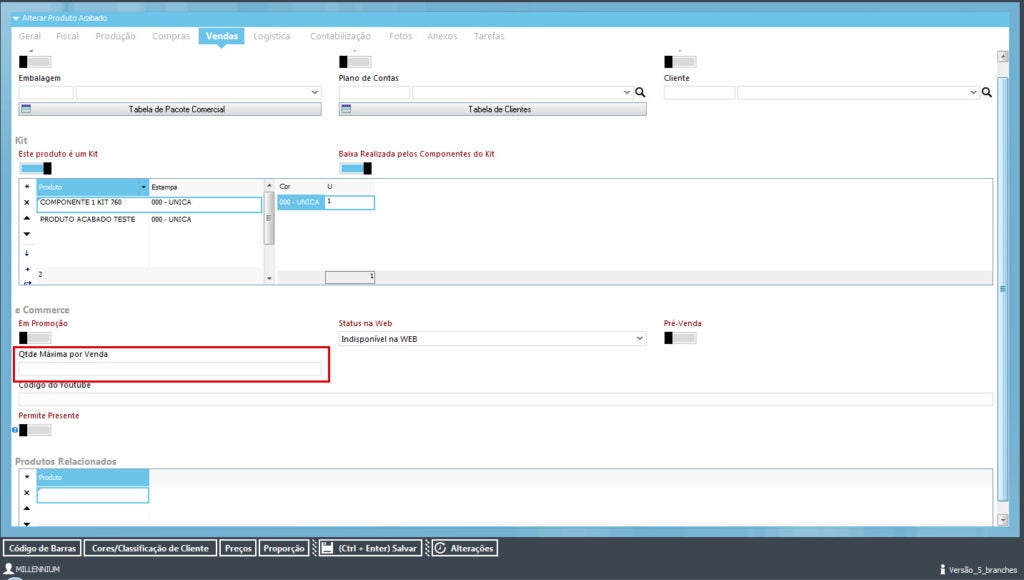Expand the Embalagem dropdown list
1024x580 pixels.
point(314,92)
